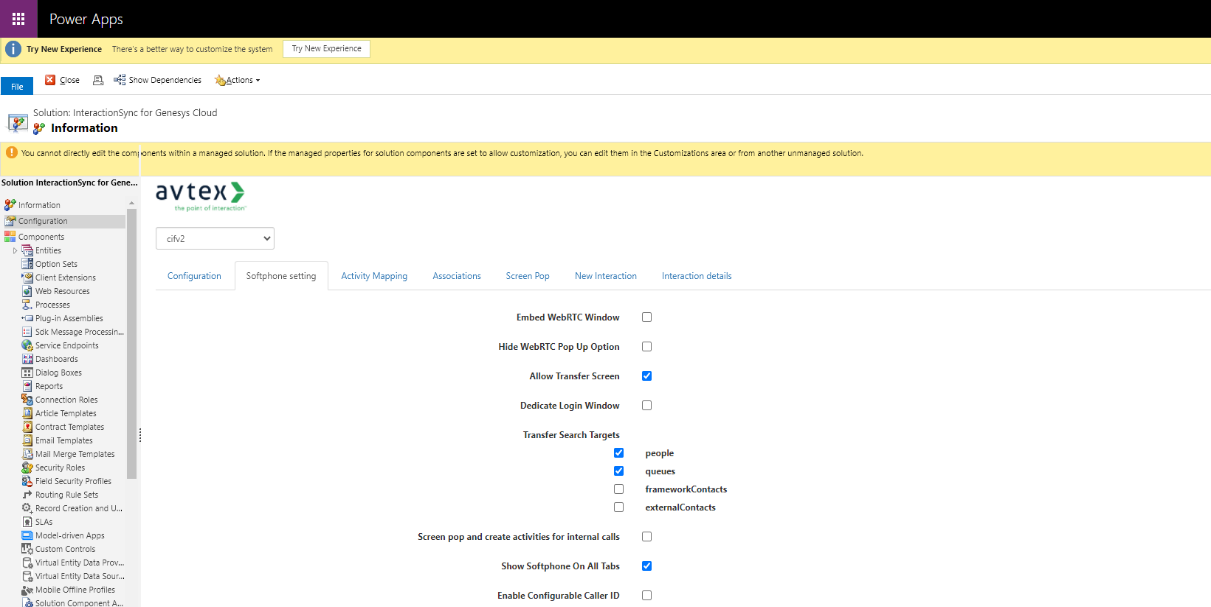Click the Security Roles icon

pyautogui.click(x=27, y=467)
